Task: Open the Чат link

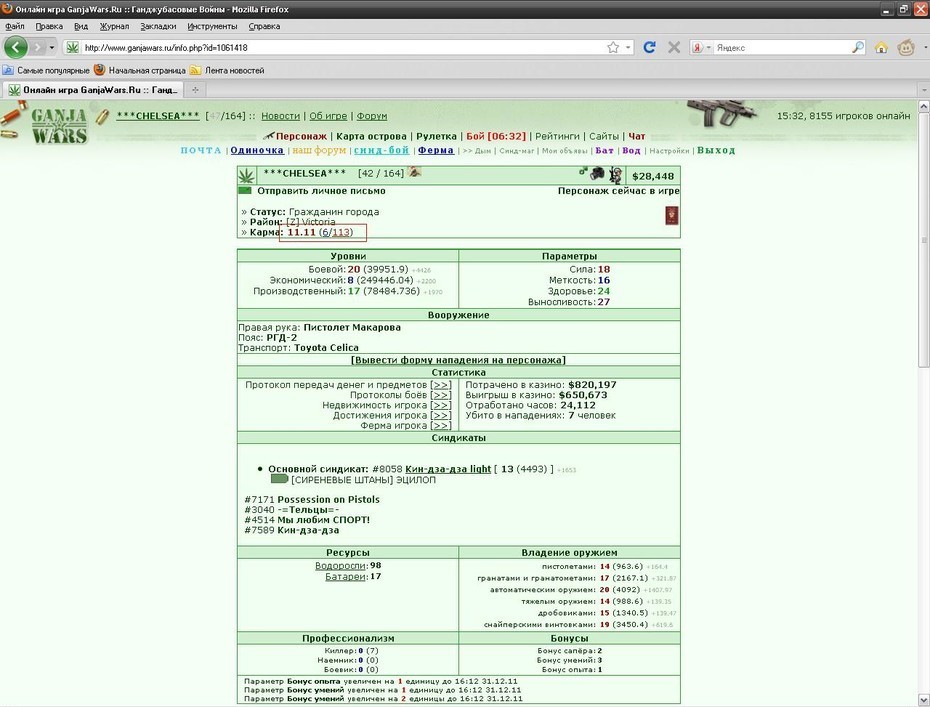Action: (636, 136)
